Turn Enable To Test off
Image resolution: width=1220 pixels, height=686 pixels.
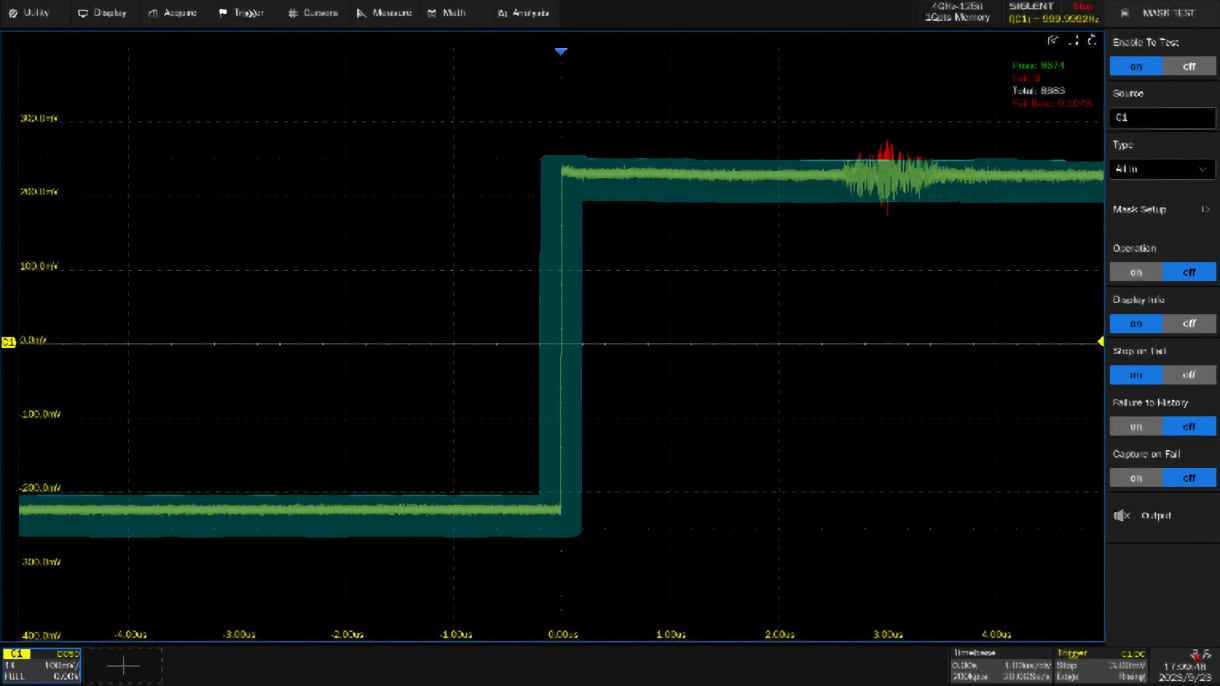coord(1189,67)
